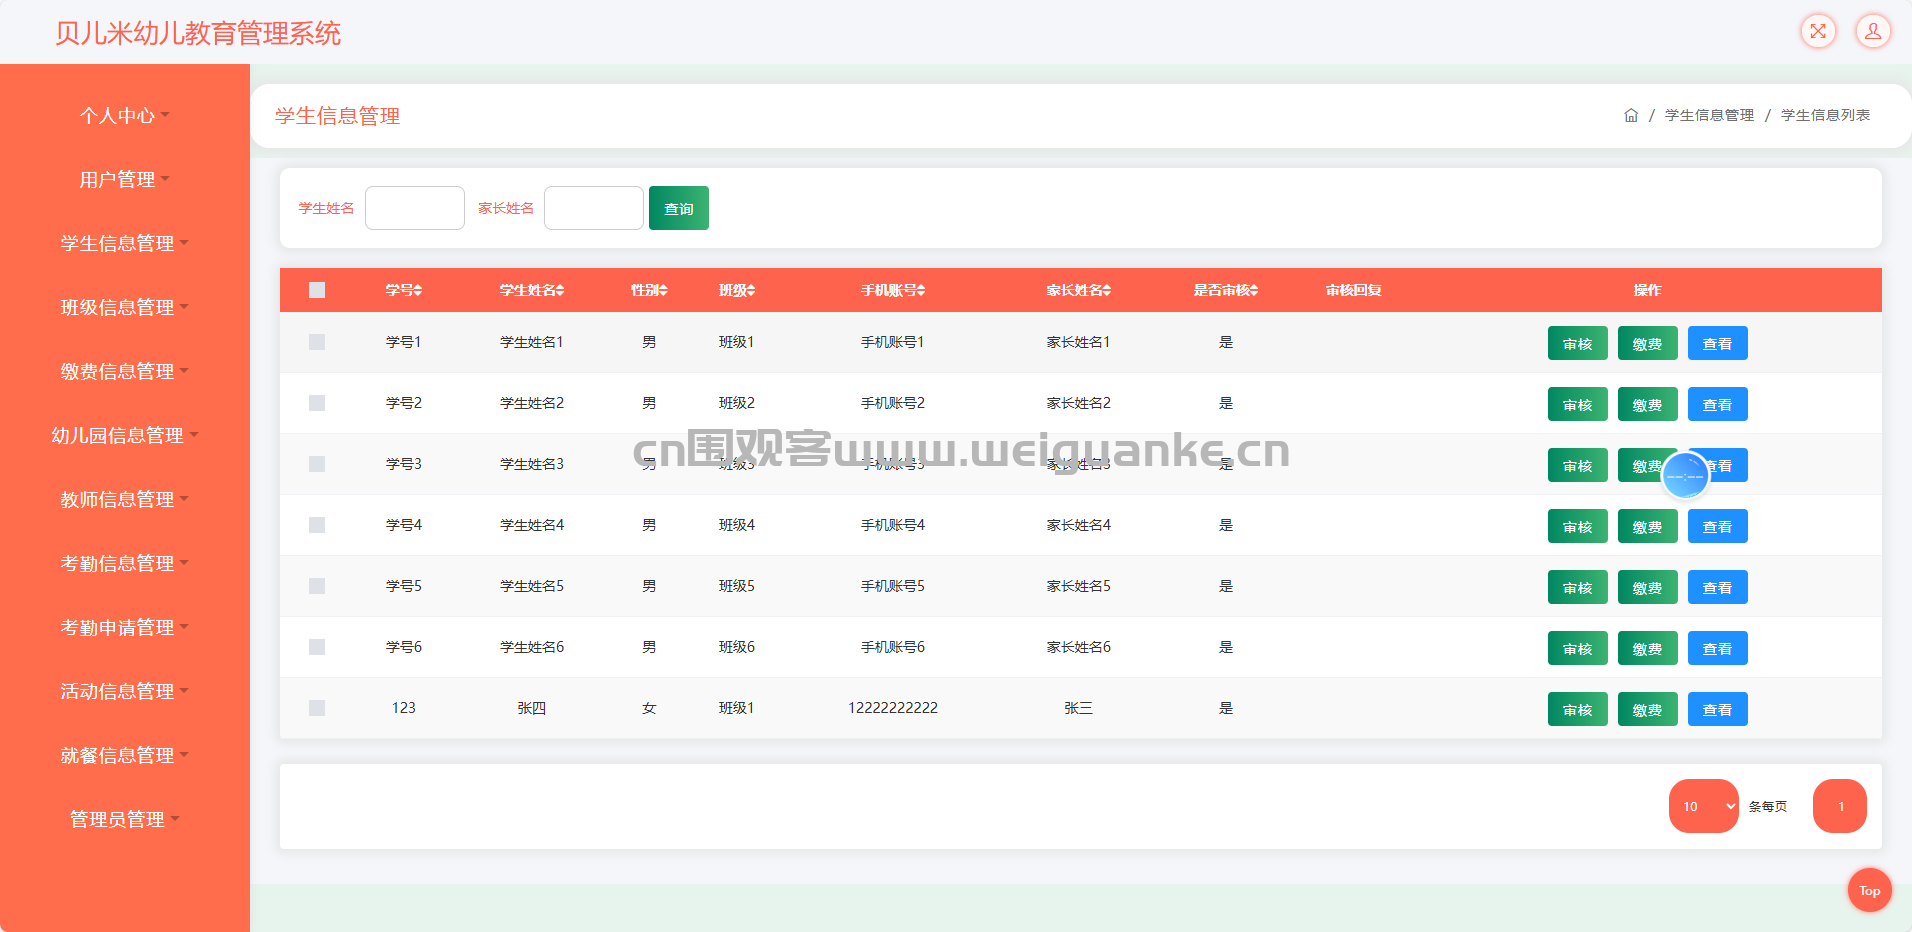This screenshot has width=1912, height=932.
Task: Sort by 班级 column arrows
Action: point(751,290)
